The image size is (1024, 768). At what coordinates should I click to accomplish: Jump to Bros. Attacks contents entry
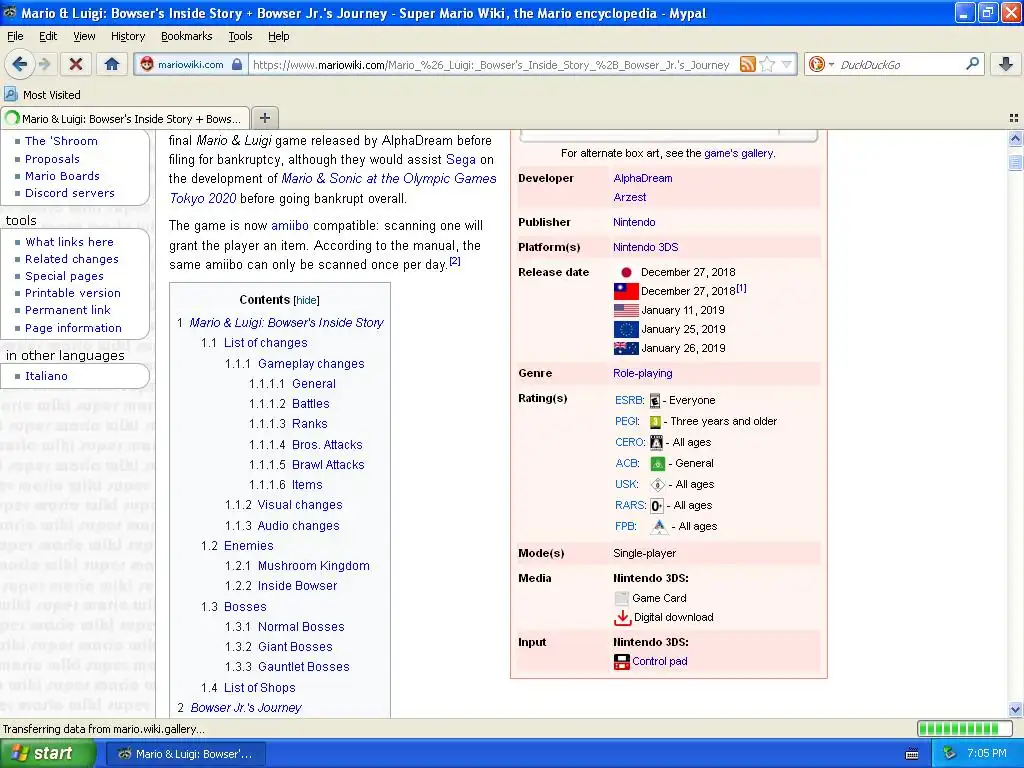(x=327, y=445)
